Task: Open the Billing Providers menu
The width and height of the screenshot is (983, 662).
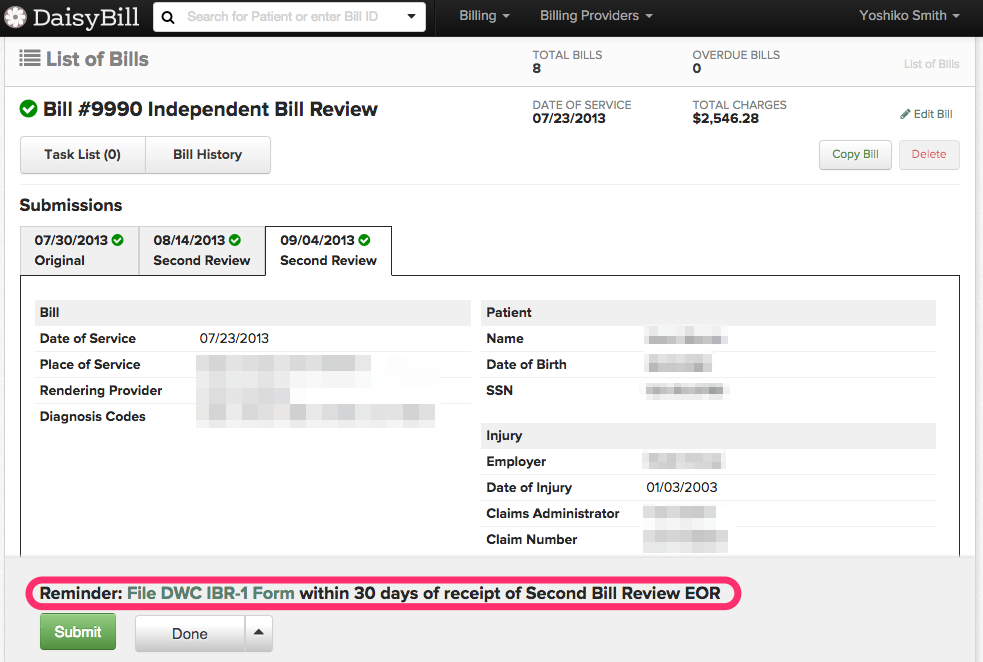Action: click(596, 16)
